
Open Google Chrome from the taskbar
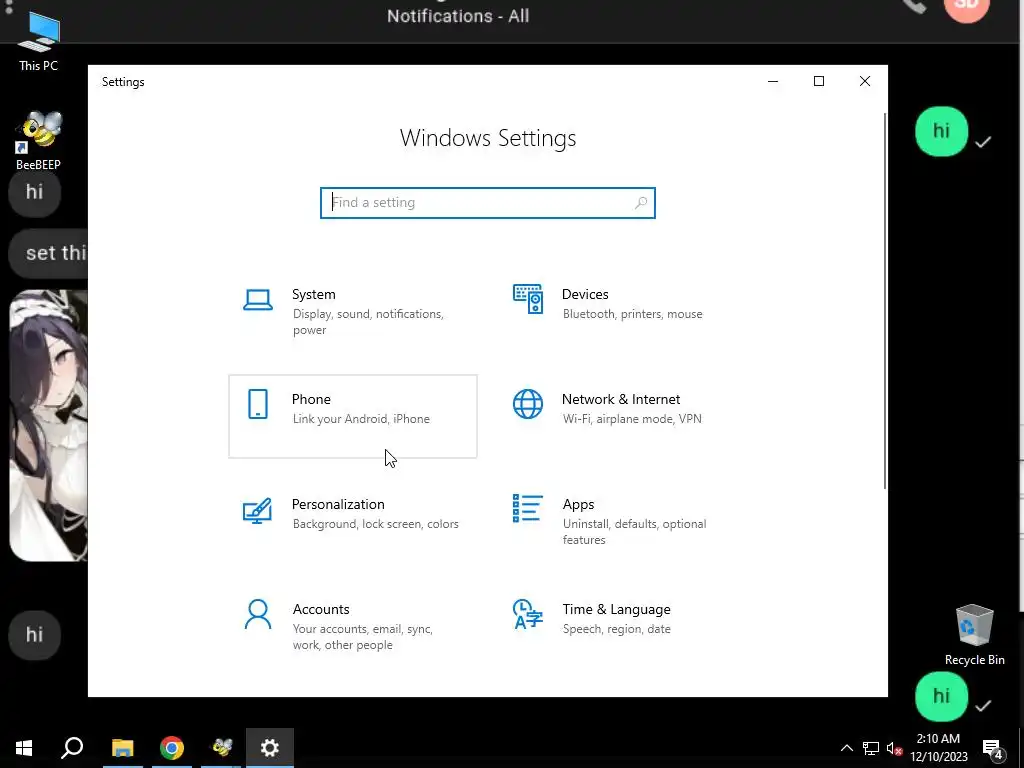[x=172, y=748]
